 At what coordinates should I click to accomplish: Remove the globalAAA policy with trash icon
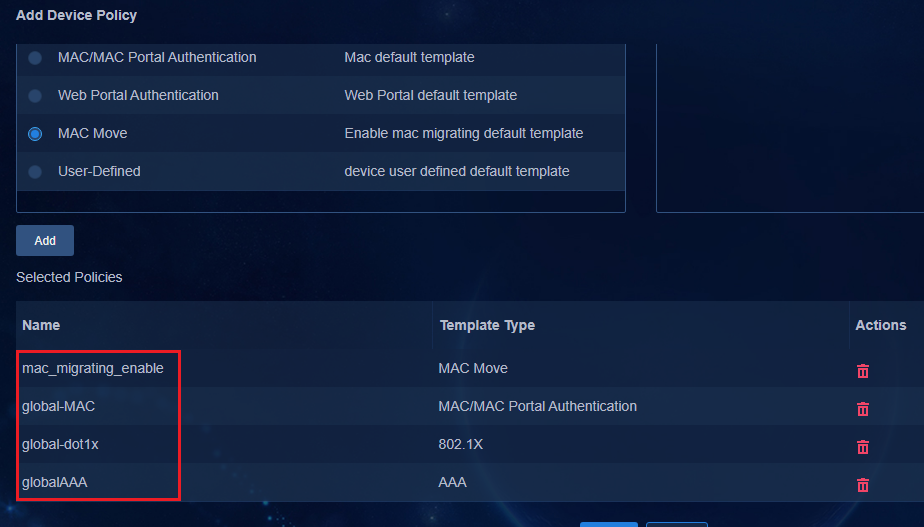863,485
